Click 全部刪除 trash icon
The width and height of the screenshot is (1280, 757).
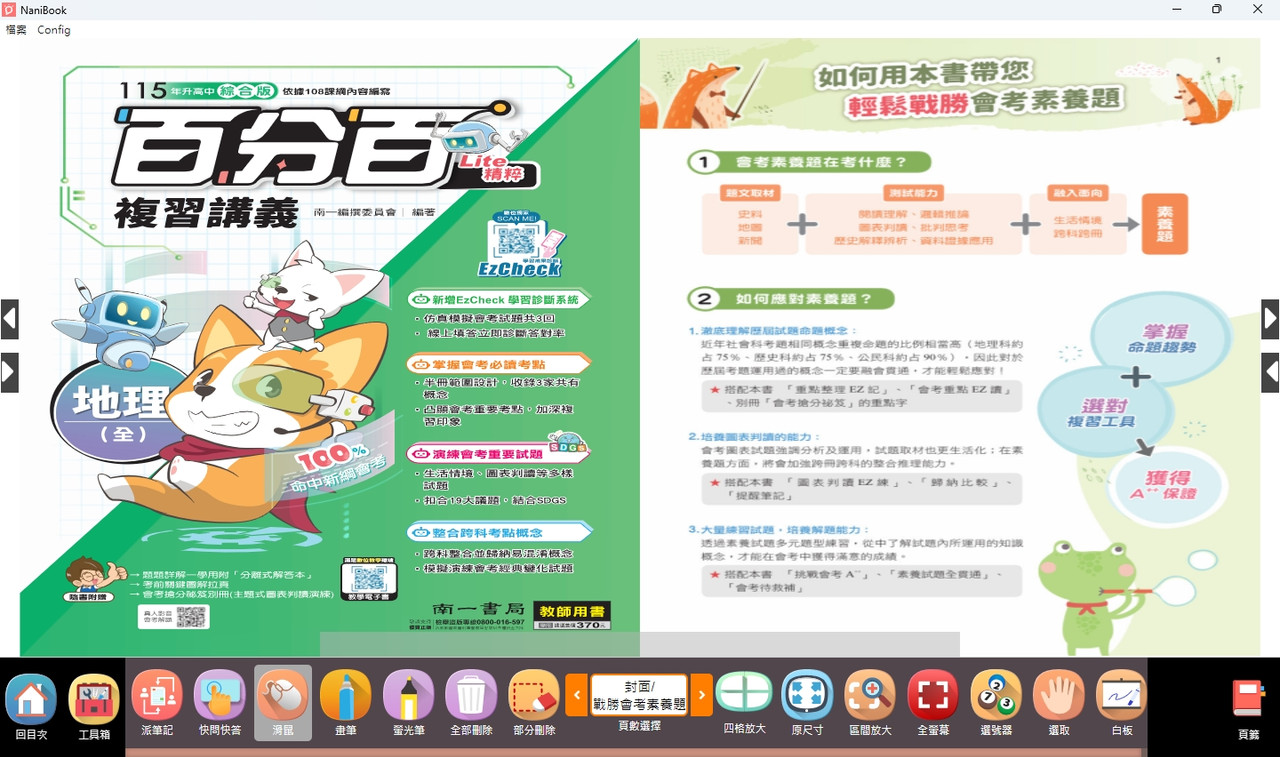(471, 698)
